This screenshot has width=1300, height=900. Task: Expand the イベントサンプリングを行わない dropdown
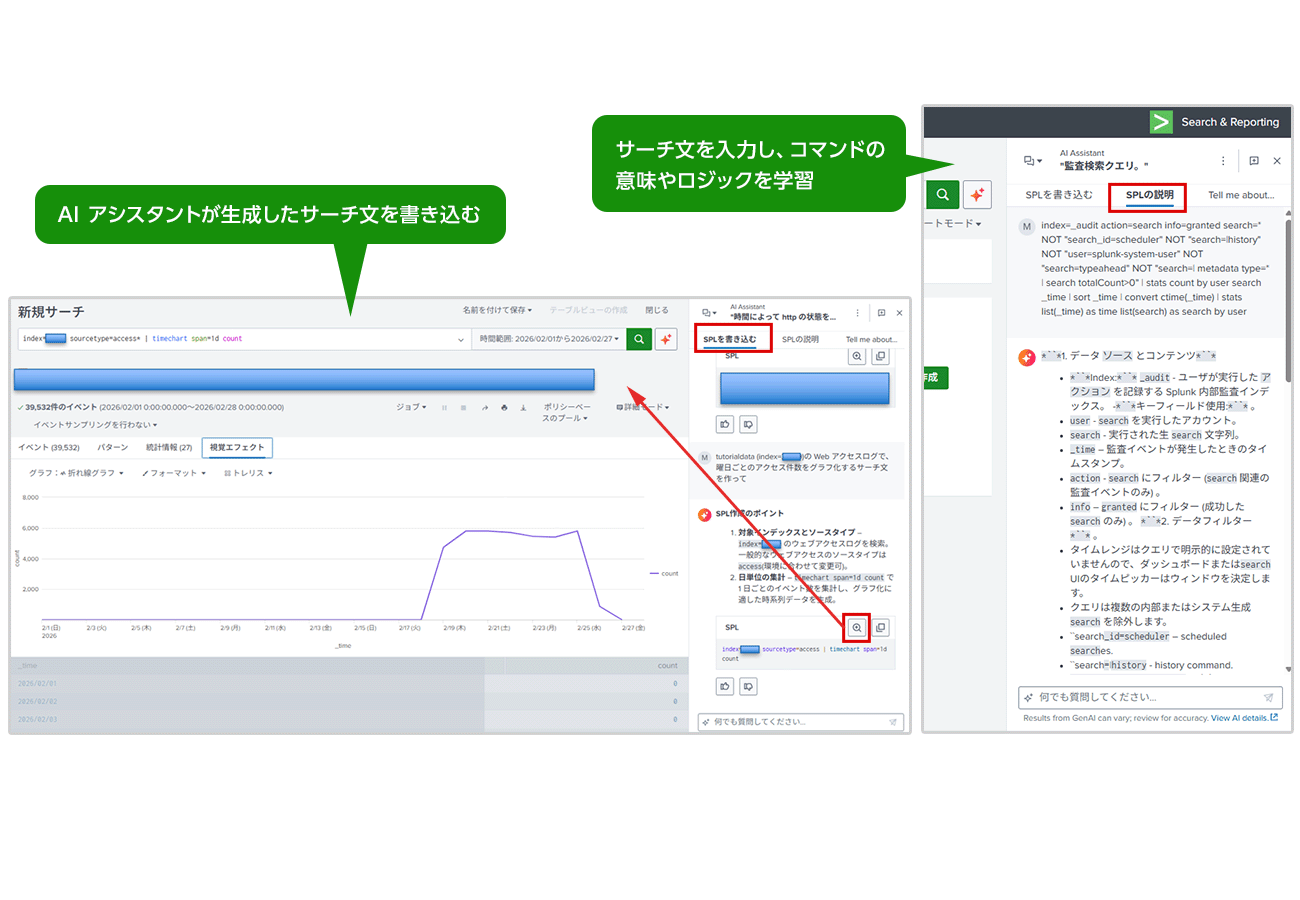click(x=95, y=425)
